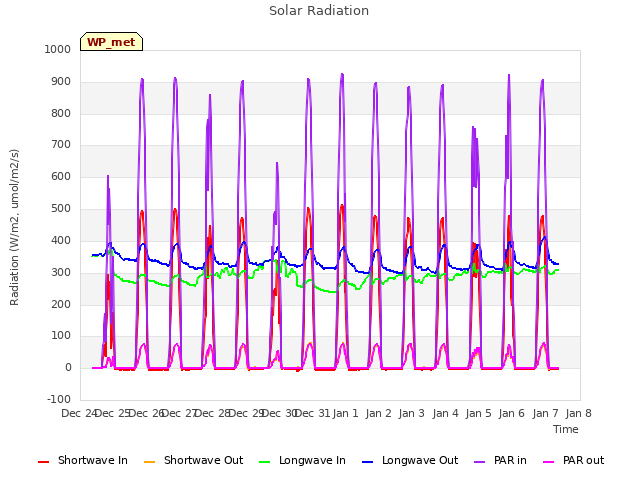Screen dimensions: 640x480
Task: Click the Jan 4 x-axis tick label
Action: pyautogui.click(x=445, y=413)
